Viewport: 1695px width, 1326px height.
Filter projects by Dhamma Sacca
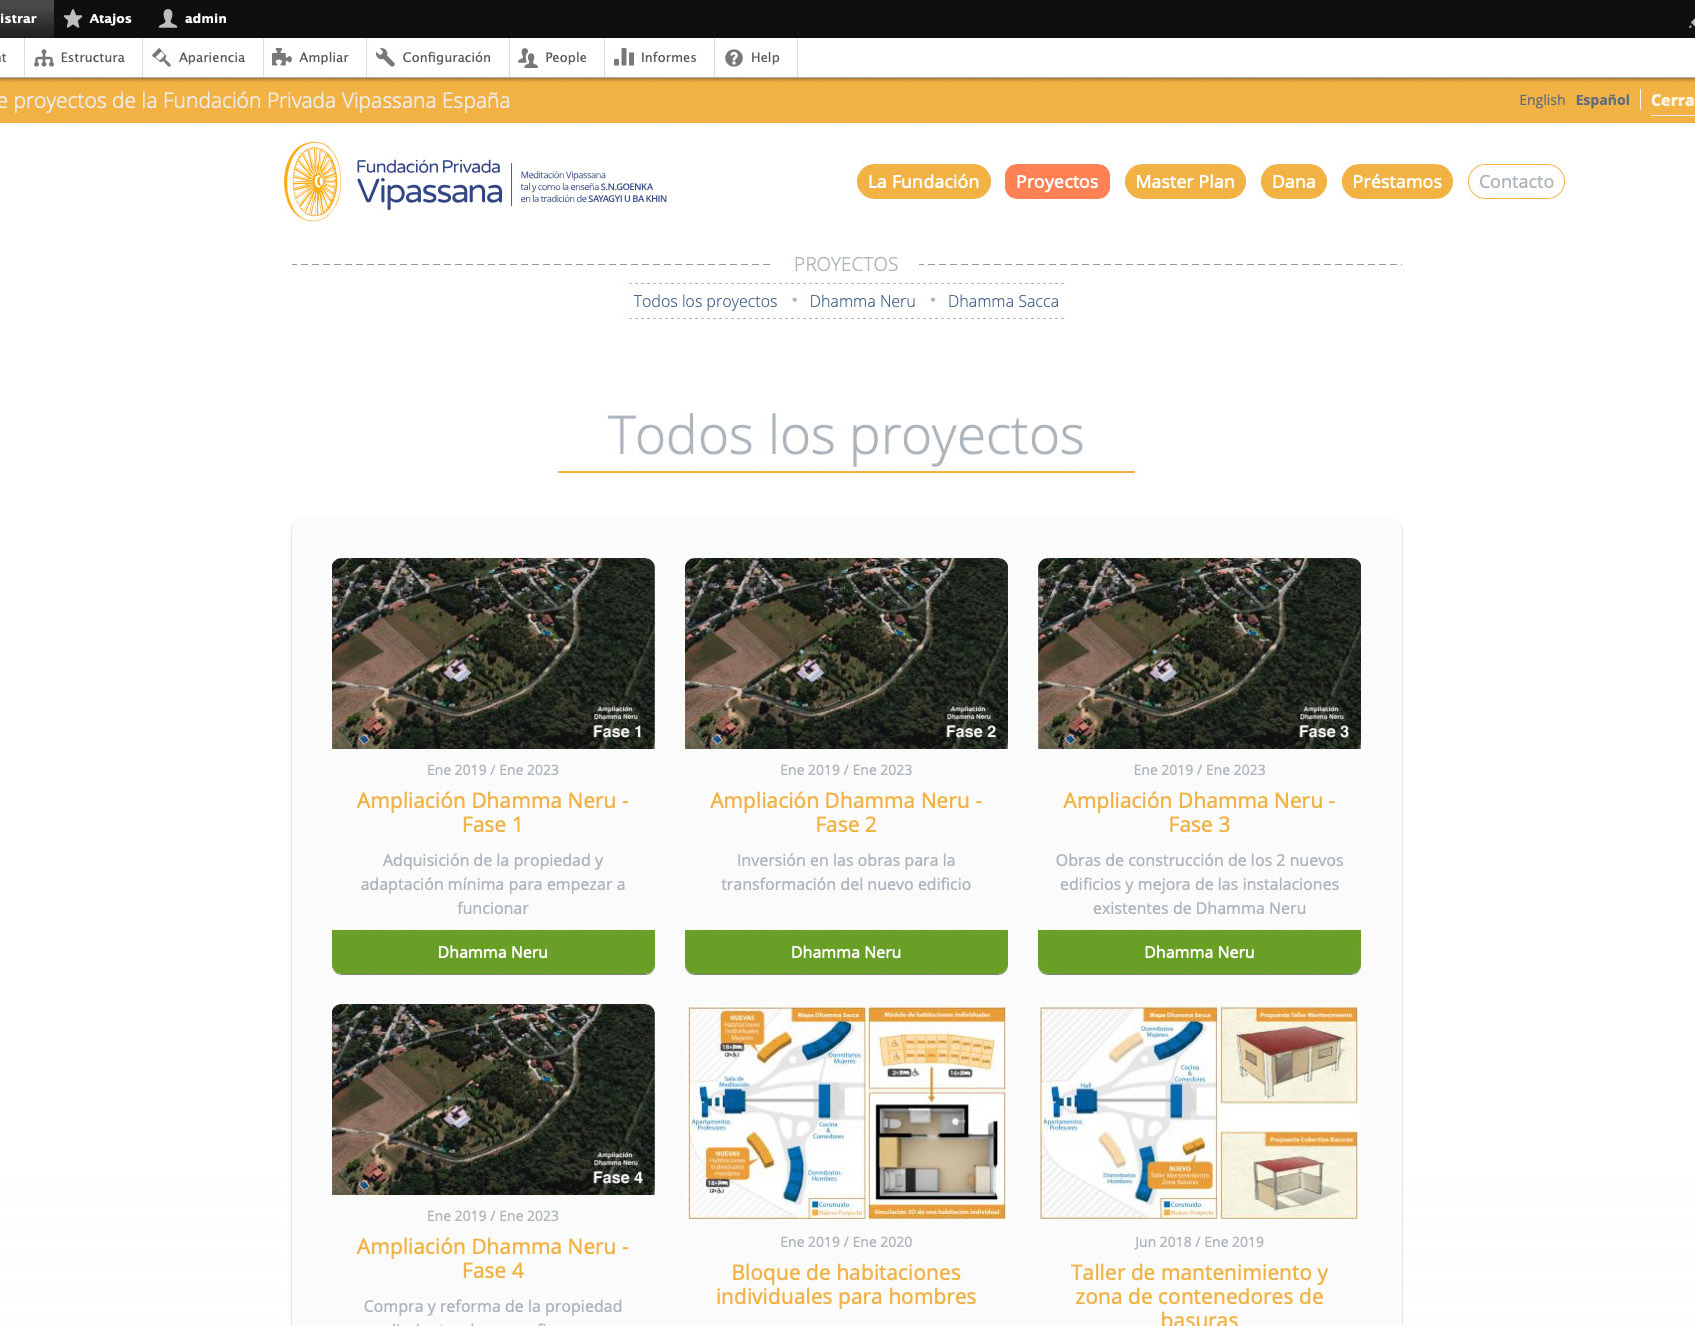point(1003,301)
